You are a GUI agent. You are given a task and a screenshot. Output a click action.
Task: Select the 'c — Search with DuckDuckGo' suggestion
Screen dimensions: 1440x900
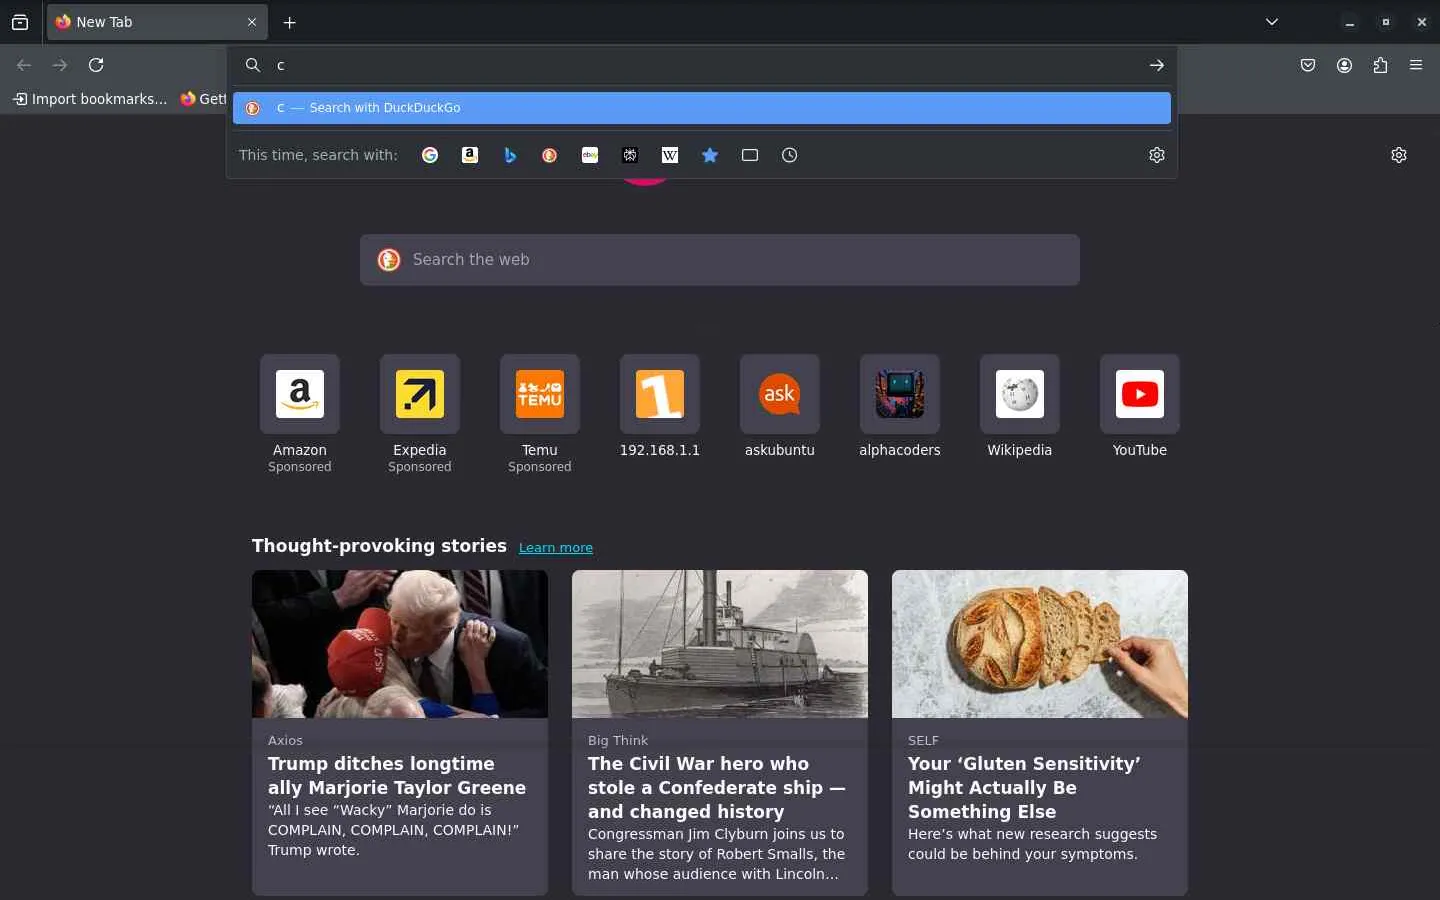coord(701,108)
